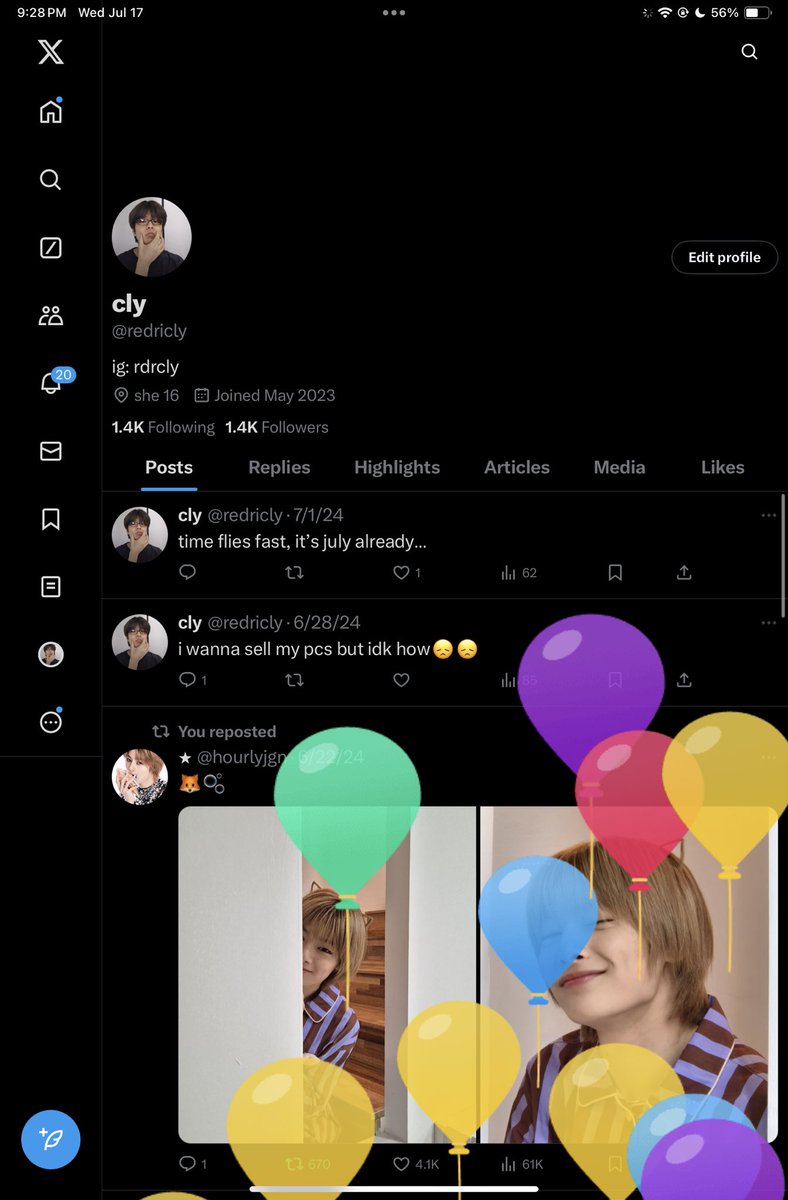Open Explore search icon in sidebar
788x1200 pixels.
(x=51, y=180)
